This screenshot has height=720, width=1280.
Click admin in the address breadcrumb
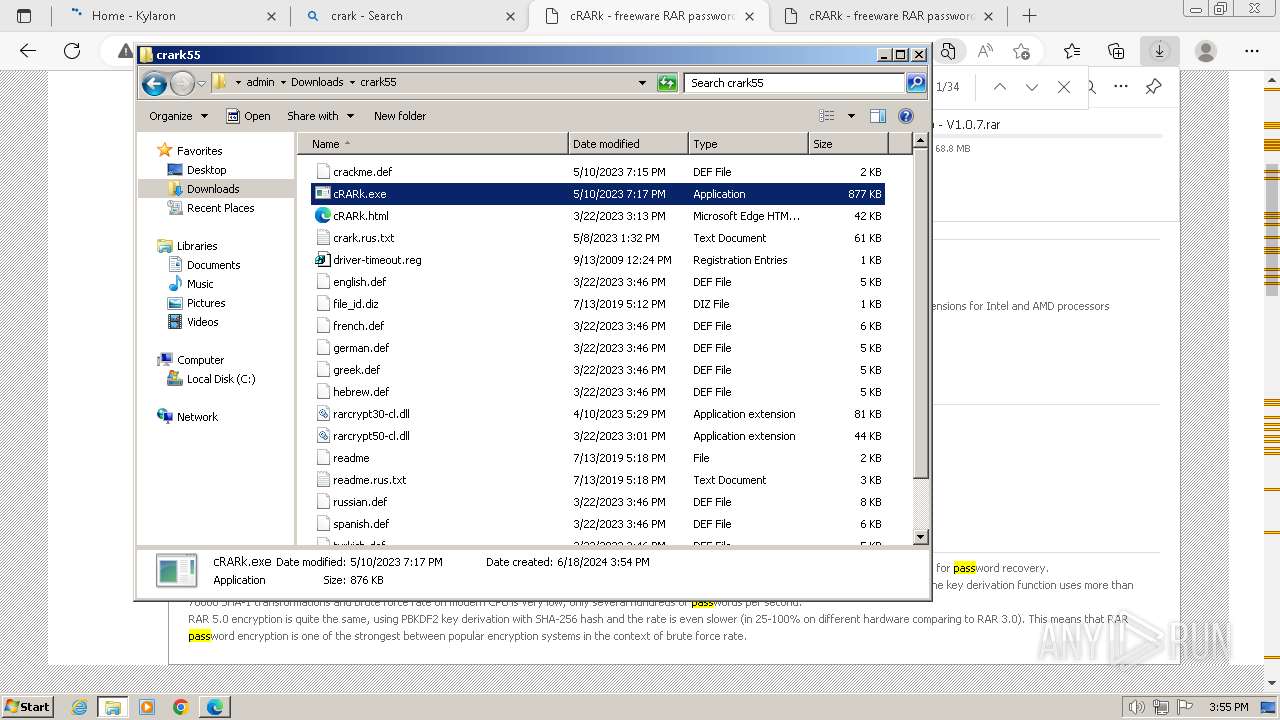(260, 83)
